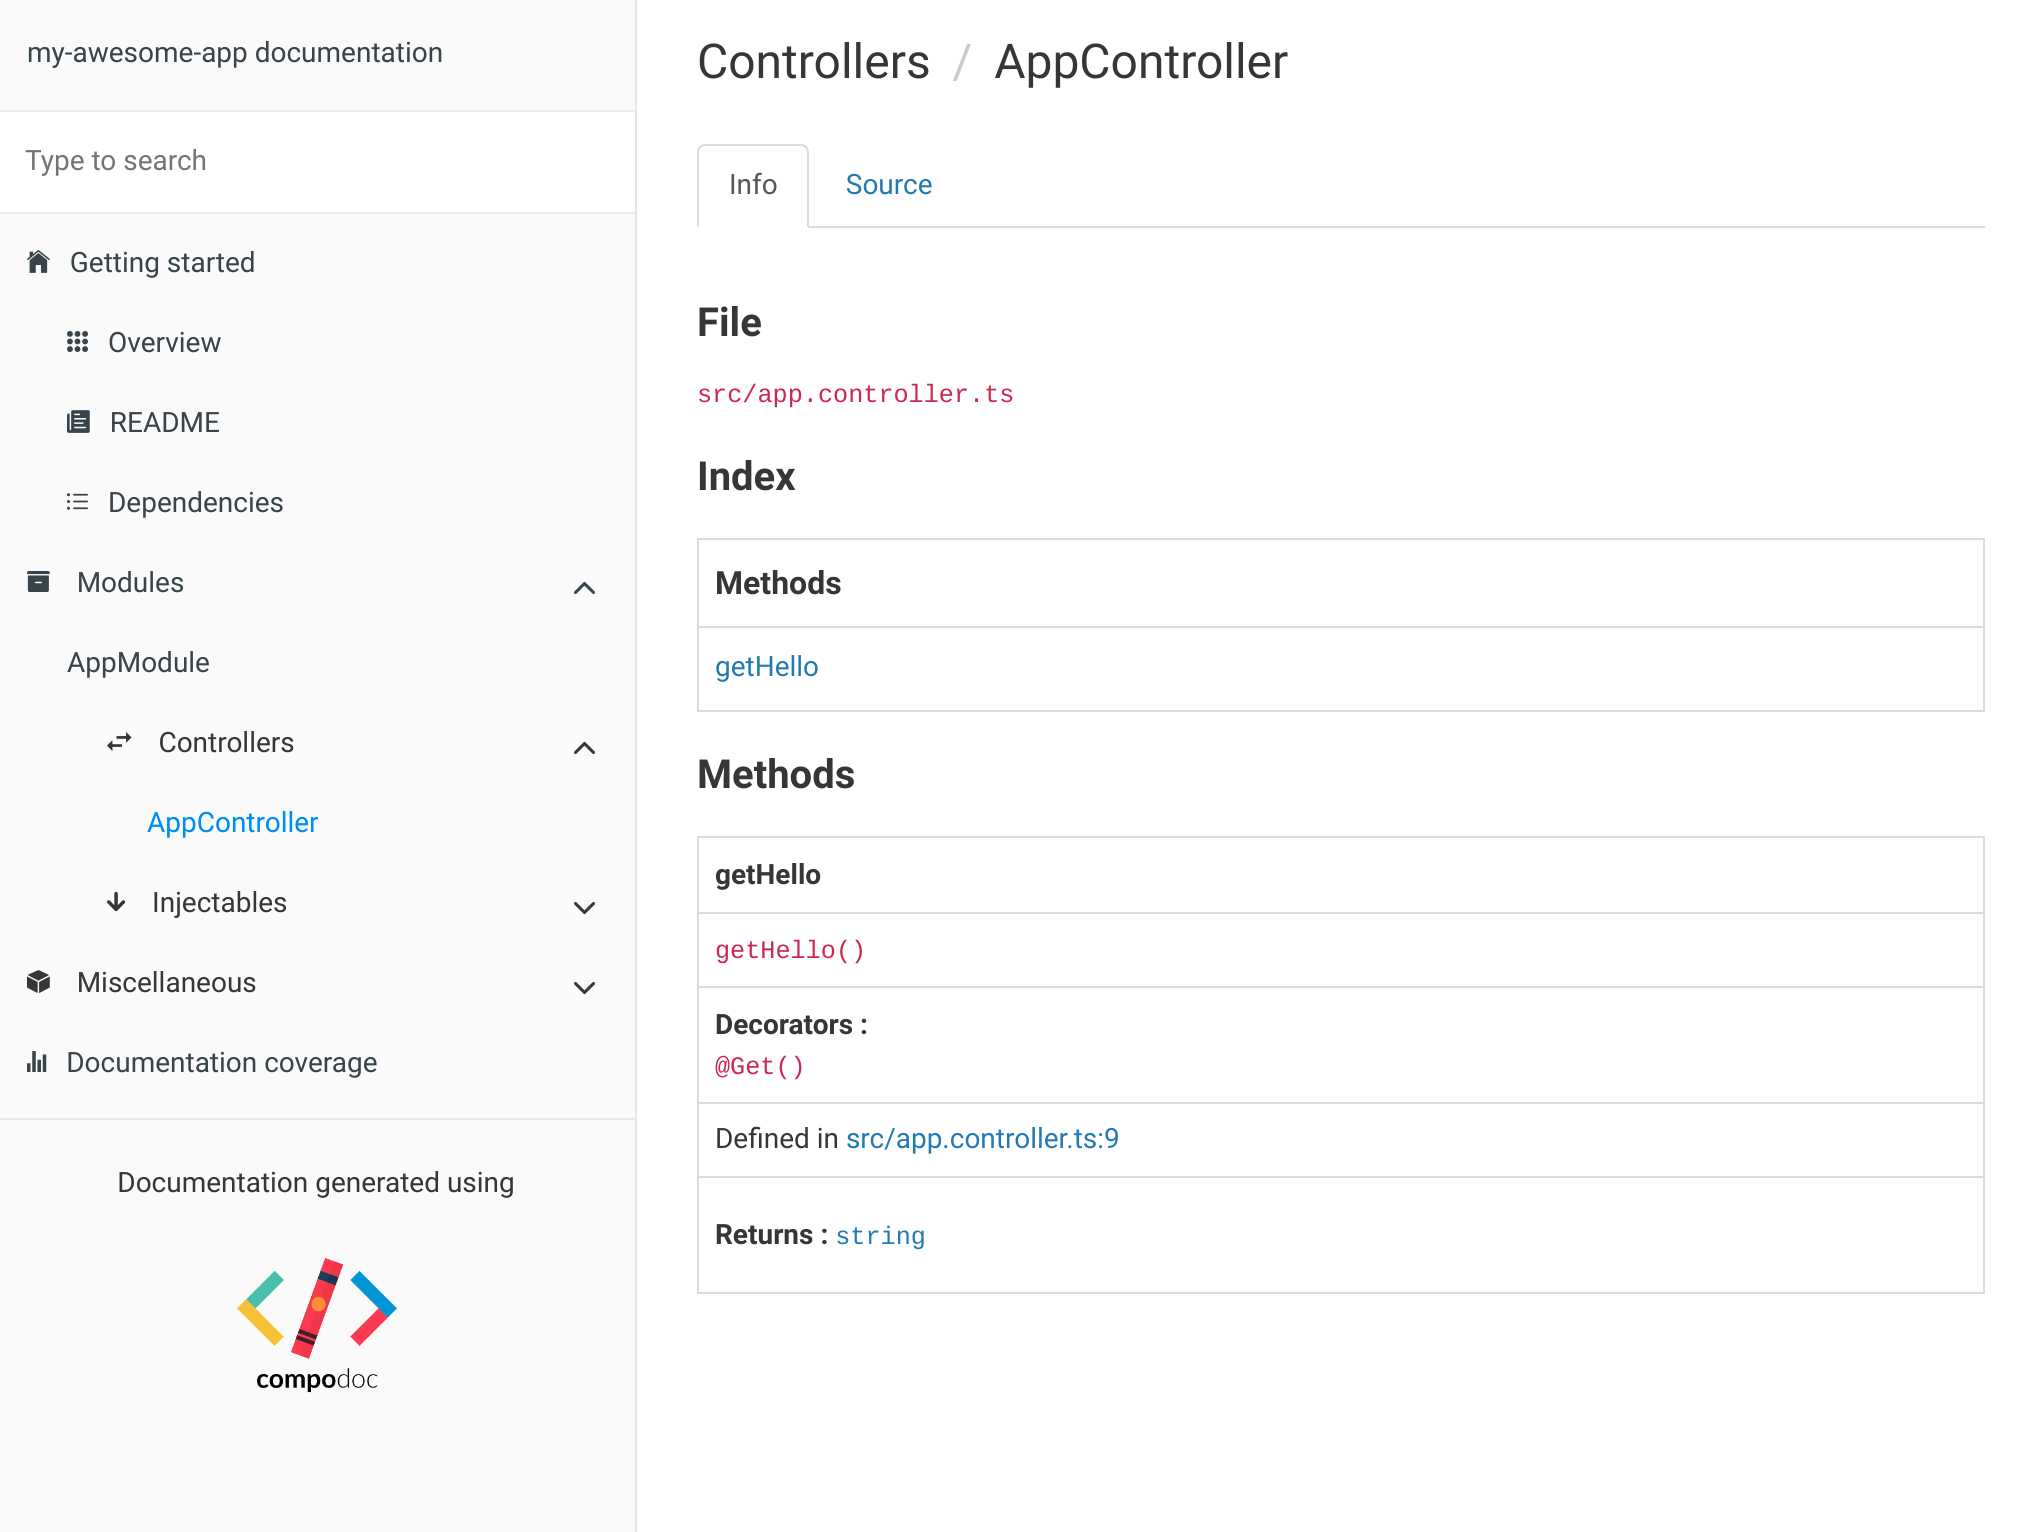2042x1532 pixels.
Task: Click the bar chart icon for Documentation coverage
Action: click(x=37, y=1062)
